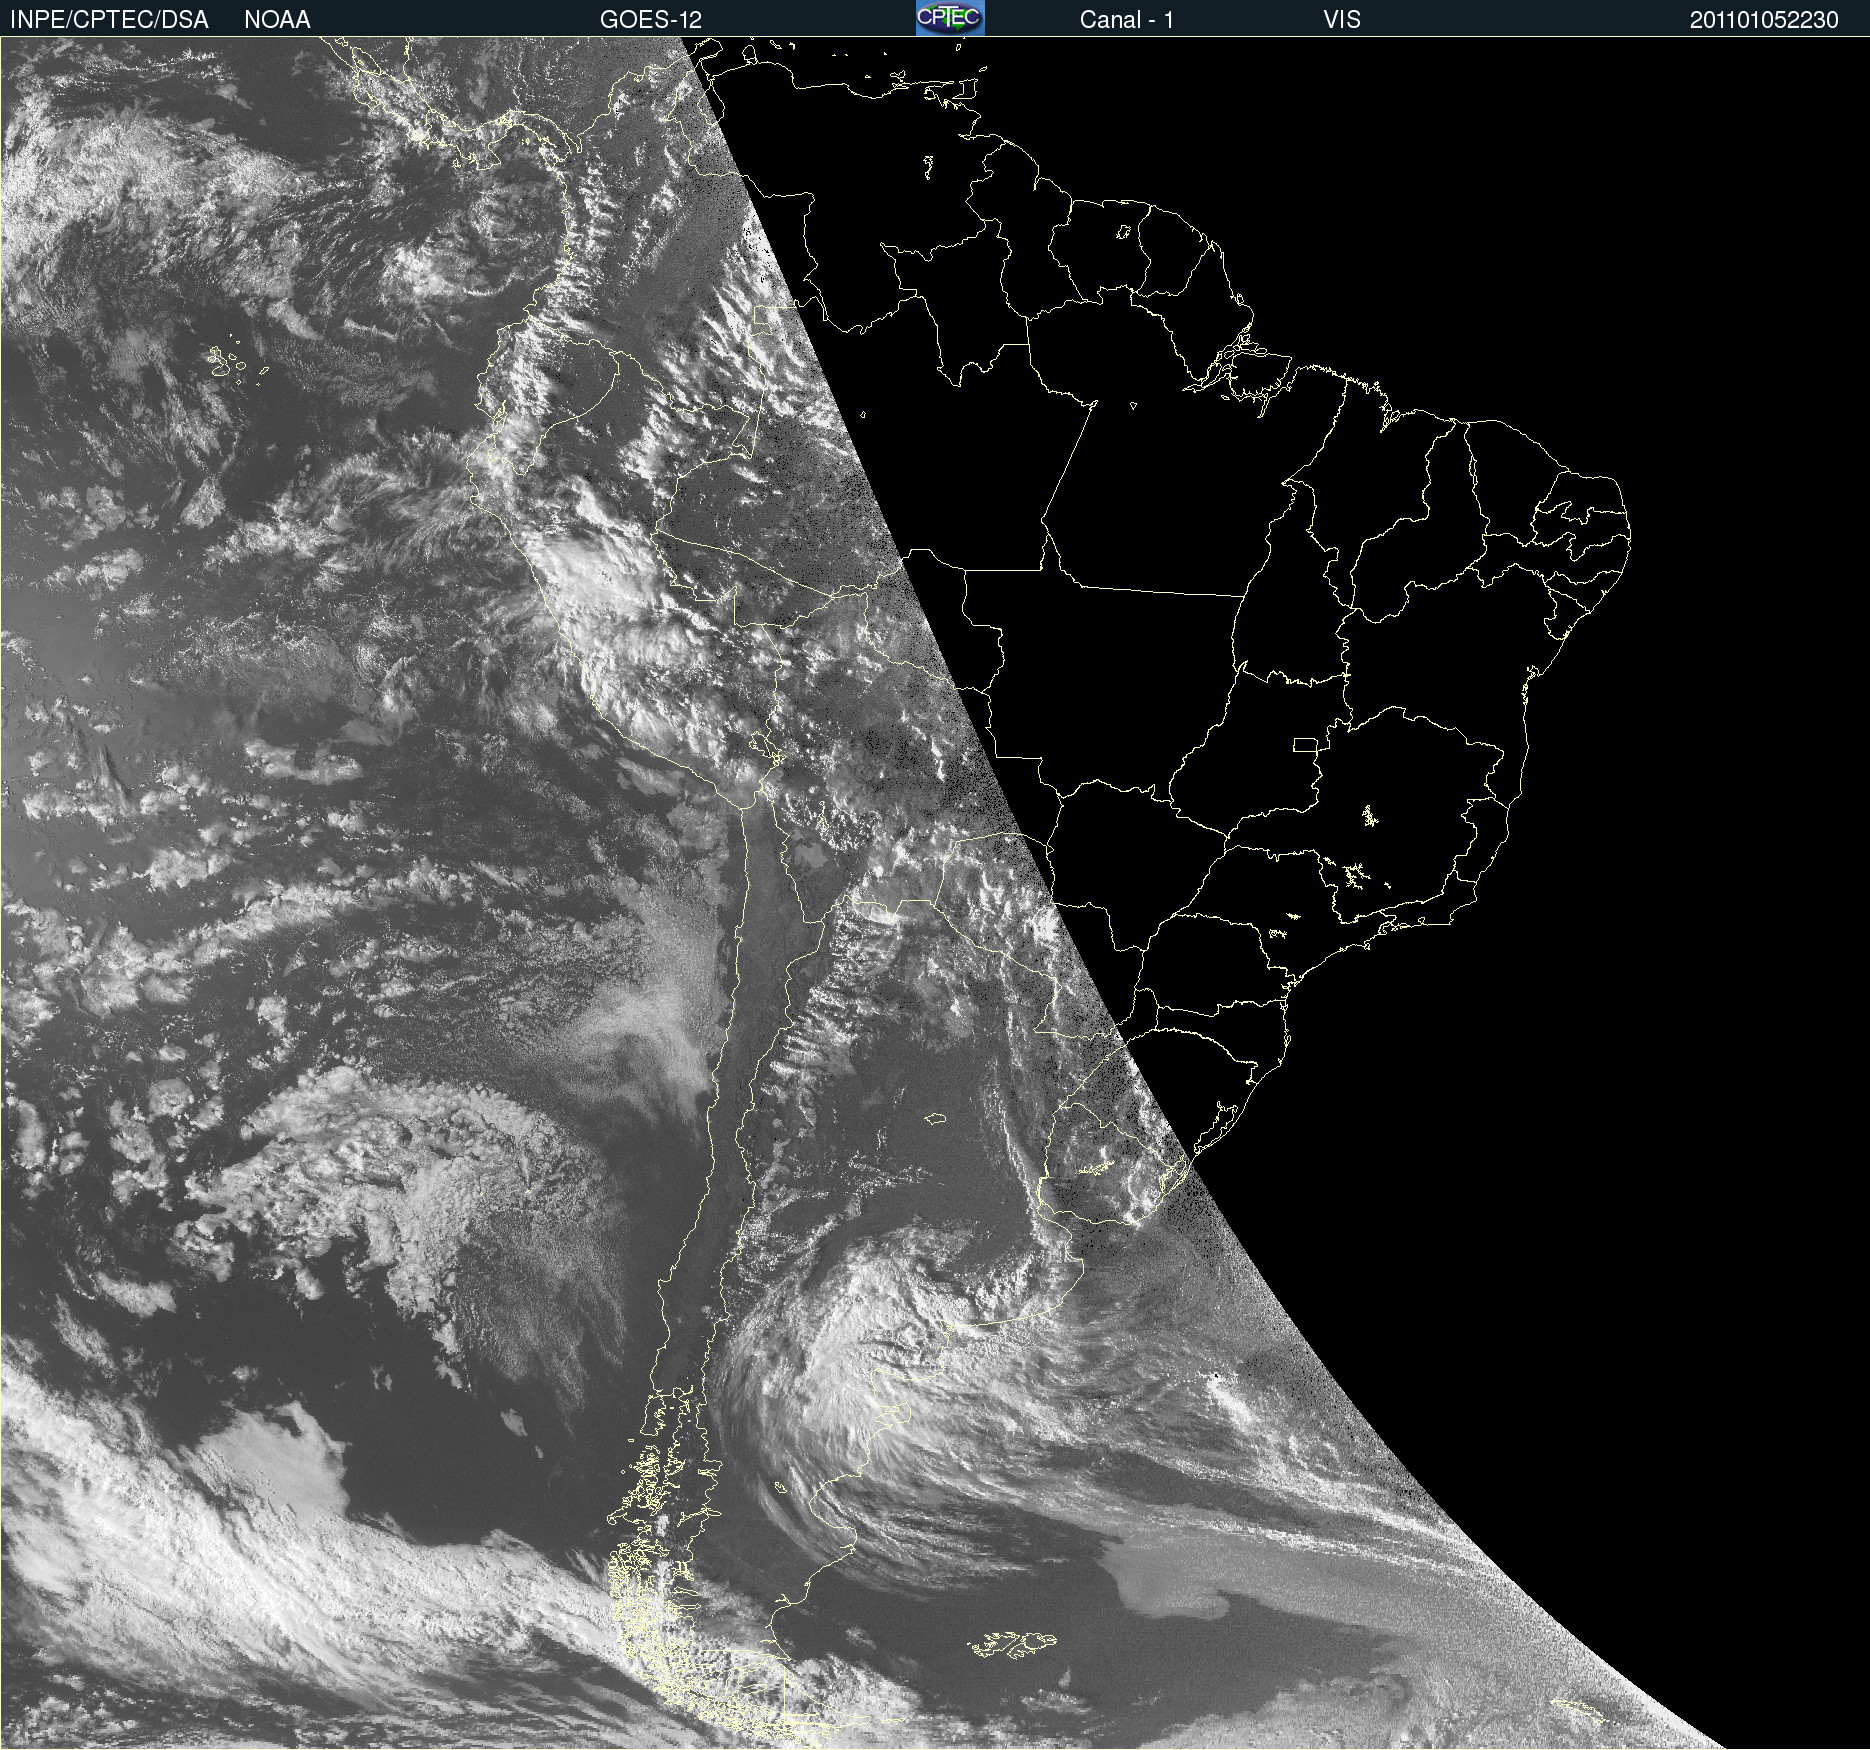Image resolution: width=1870 pixels, height=1750 pixels.
Task: Click the VIS label in the header
Action: (1341, 20)
